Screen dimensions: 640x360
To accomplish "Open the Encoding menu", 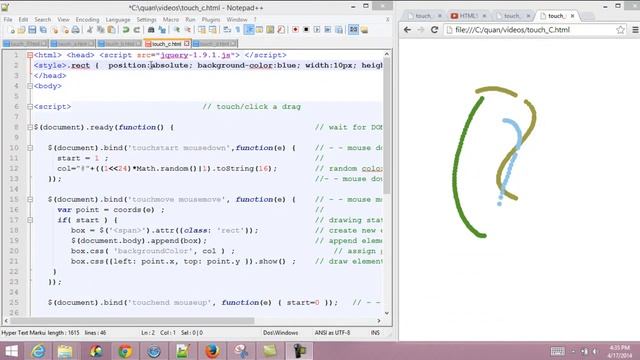I will [87, 20].
